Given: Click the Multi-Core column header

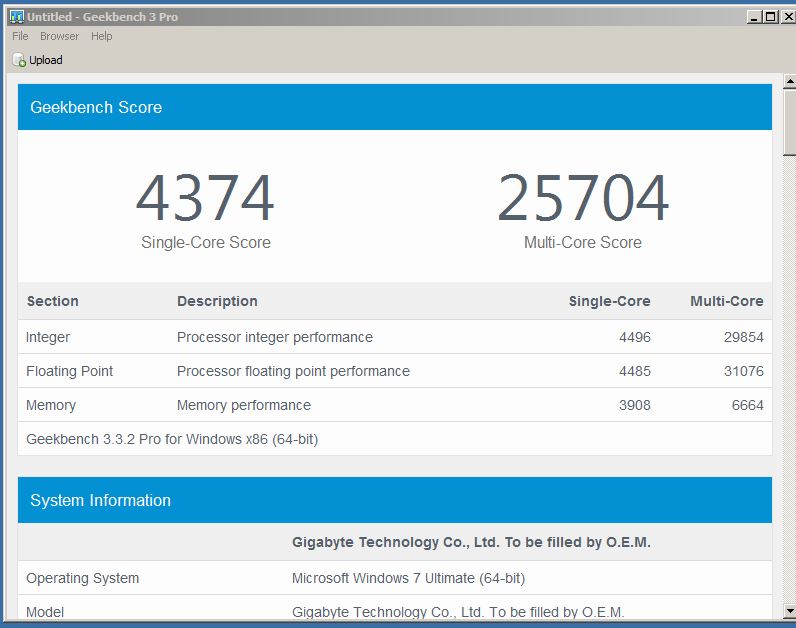Looking at the screenshot, I should coord(726,301).
